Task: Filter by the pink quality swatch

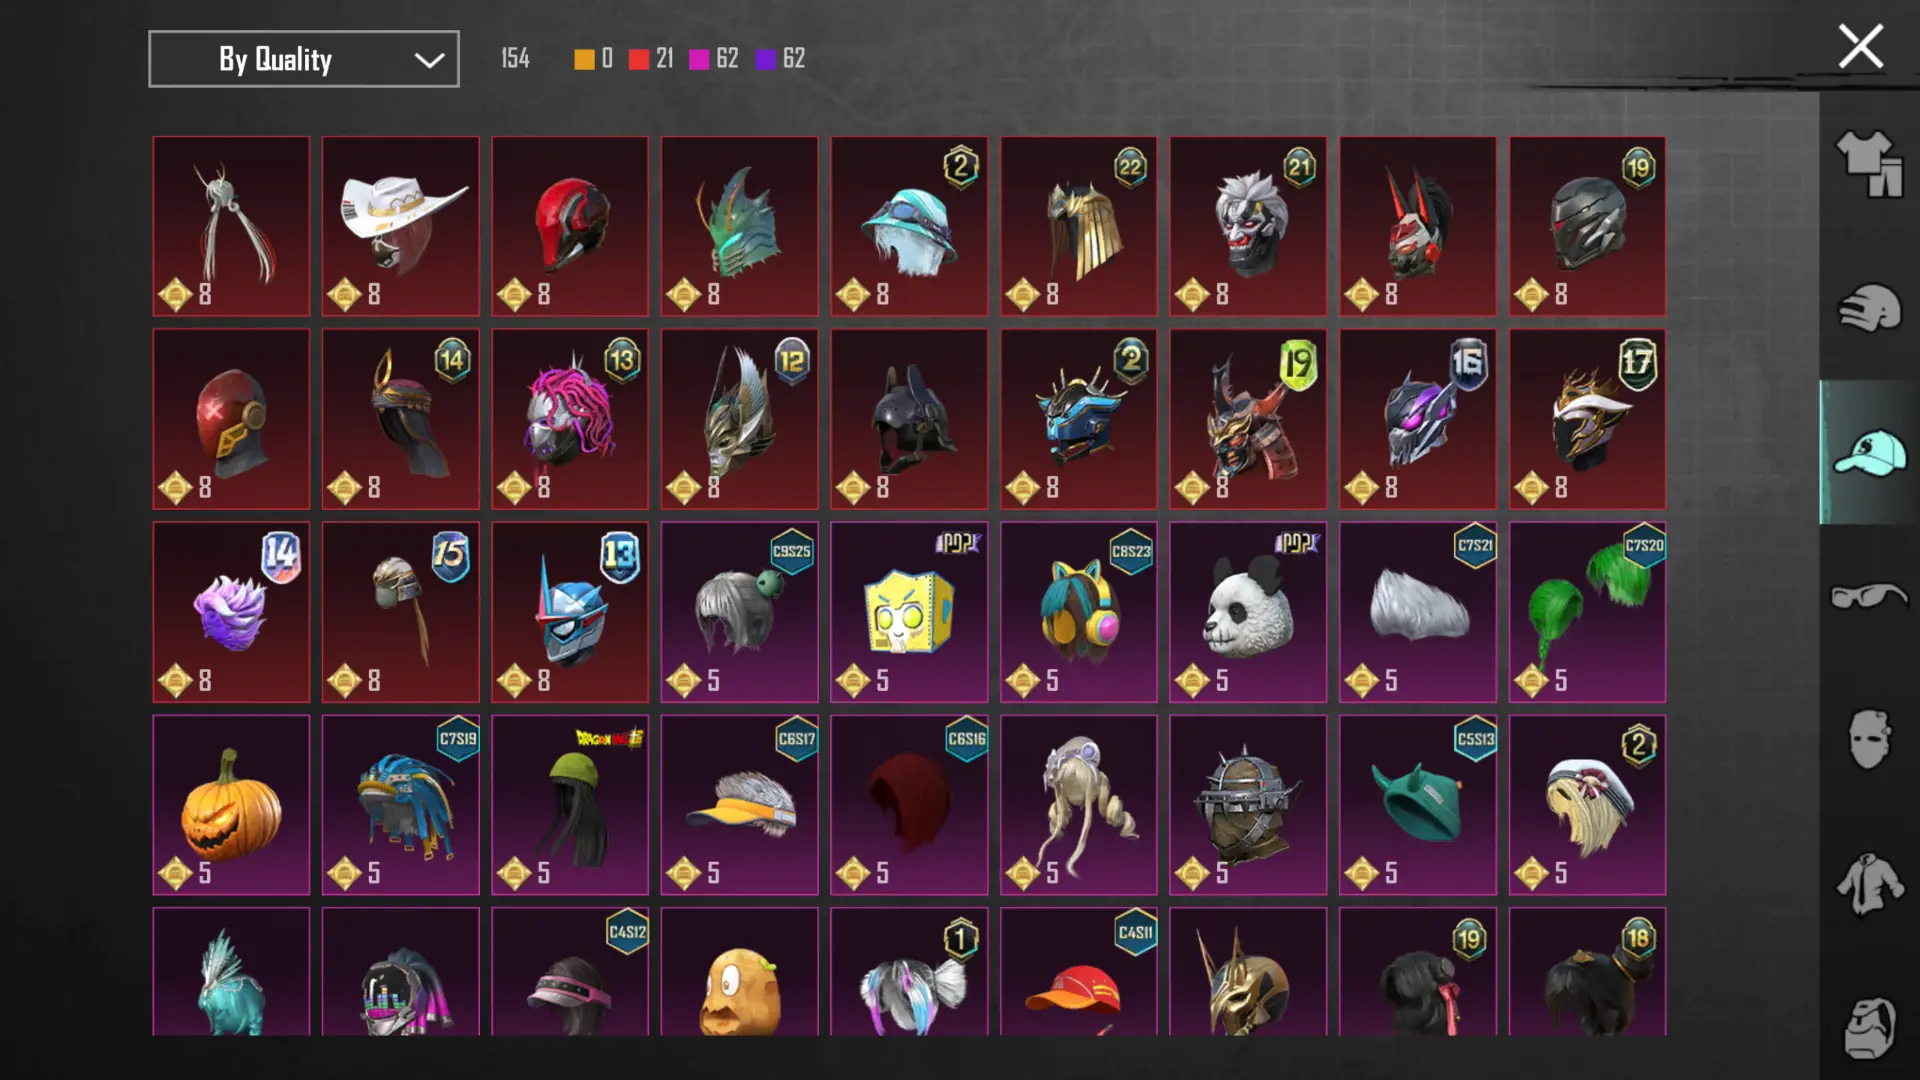Action: 699,60
